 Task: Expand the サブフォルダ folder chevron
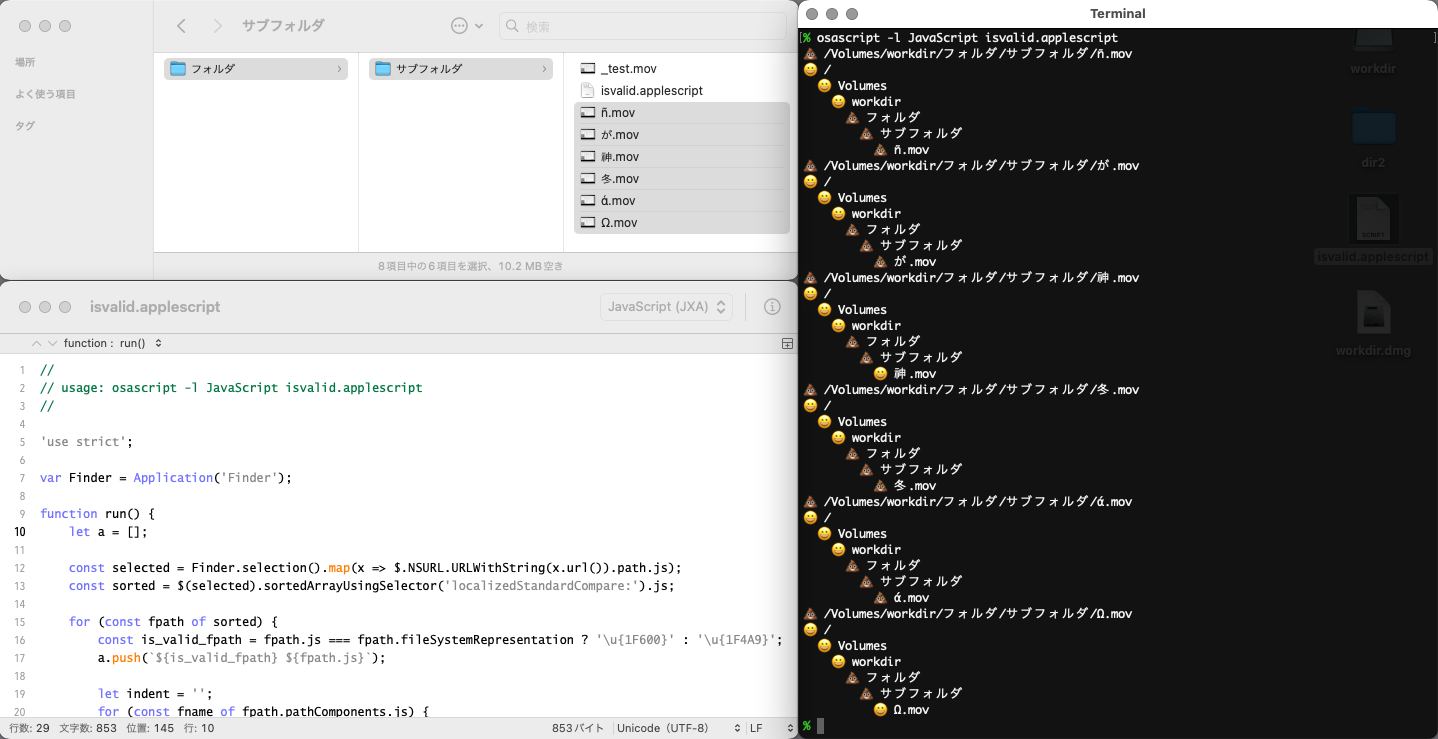545,69
